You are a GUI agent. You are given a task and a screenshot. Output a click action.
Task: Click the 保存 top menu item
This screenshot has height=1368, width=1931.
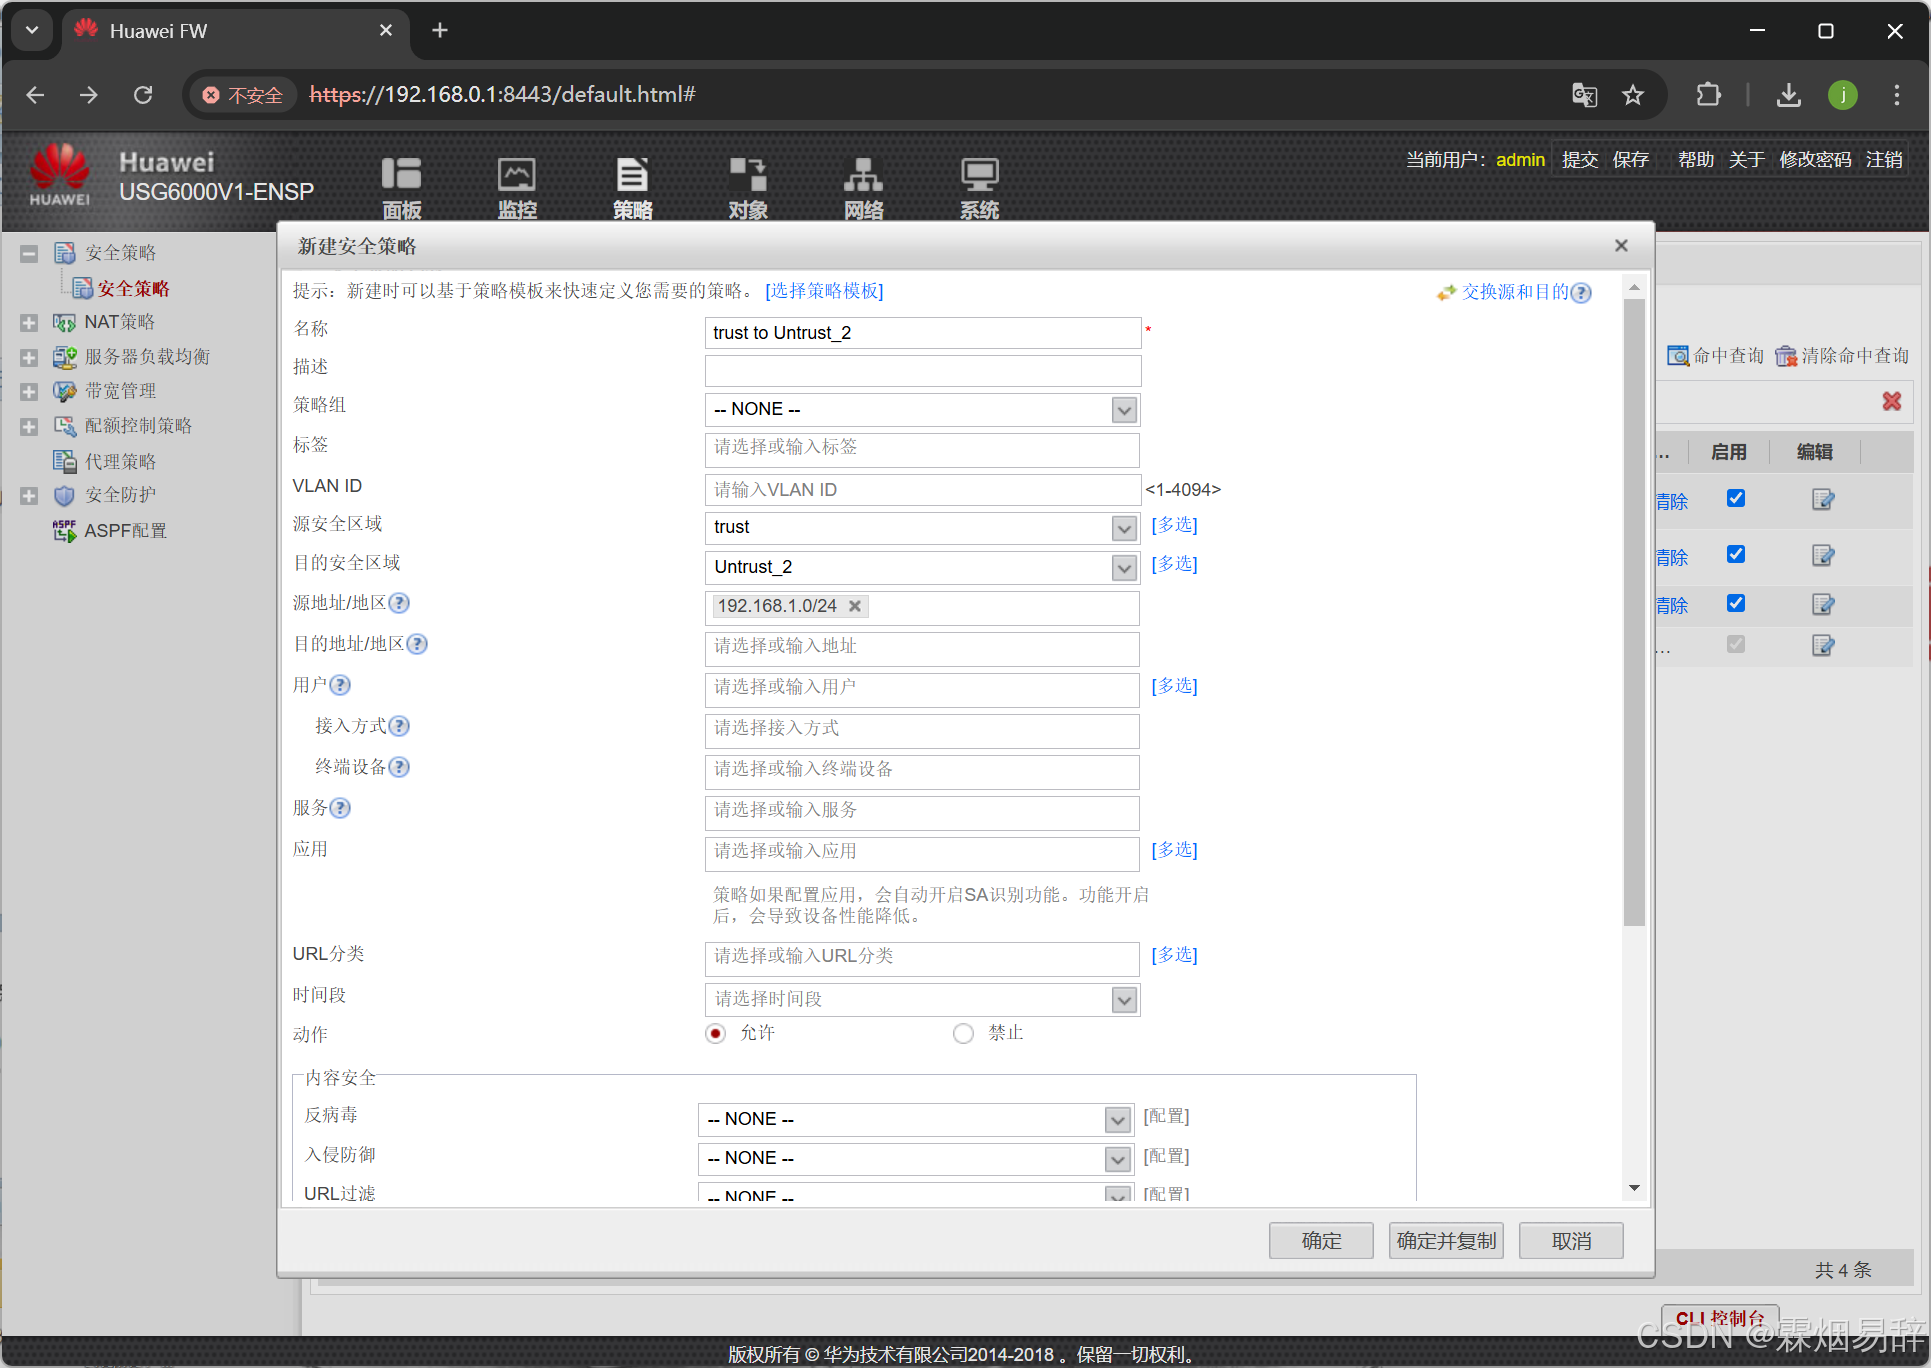1630,160
